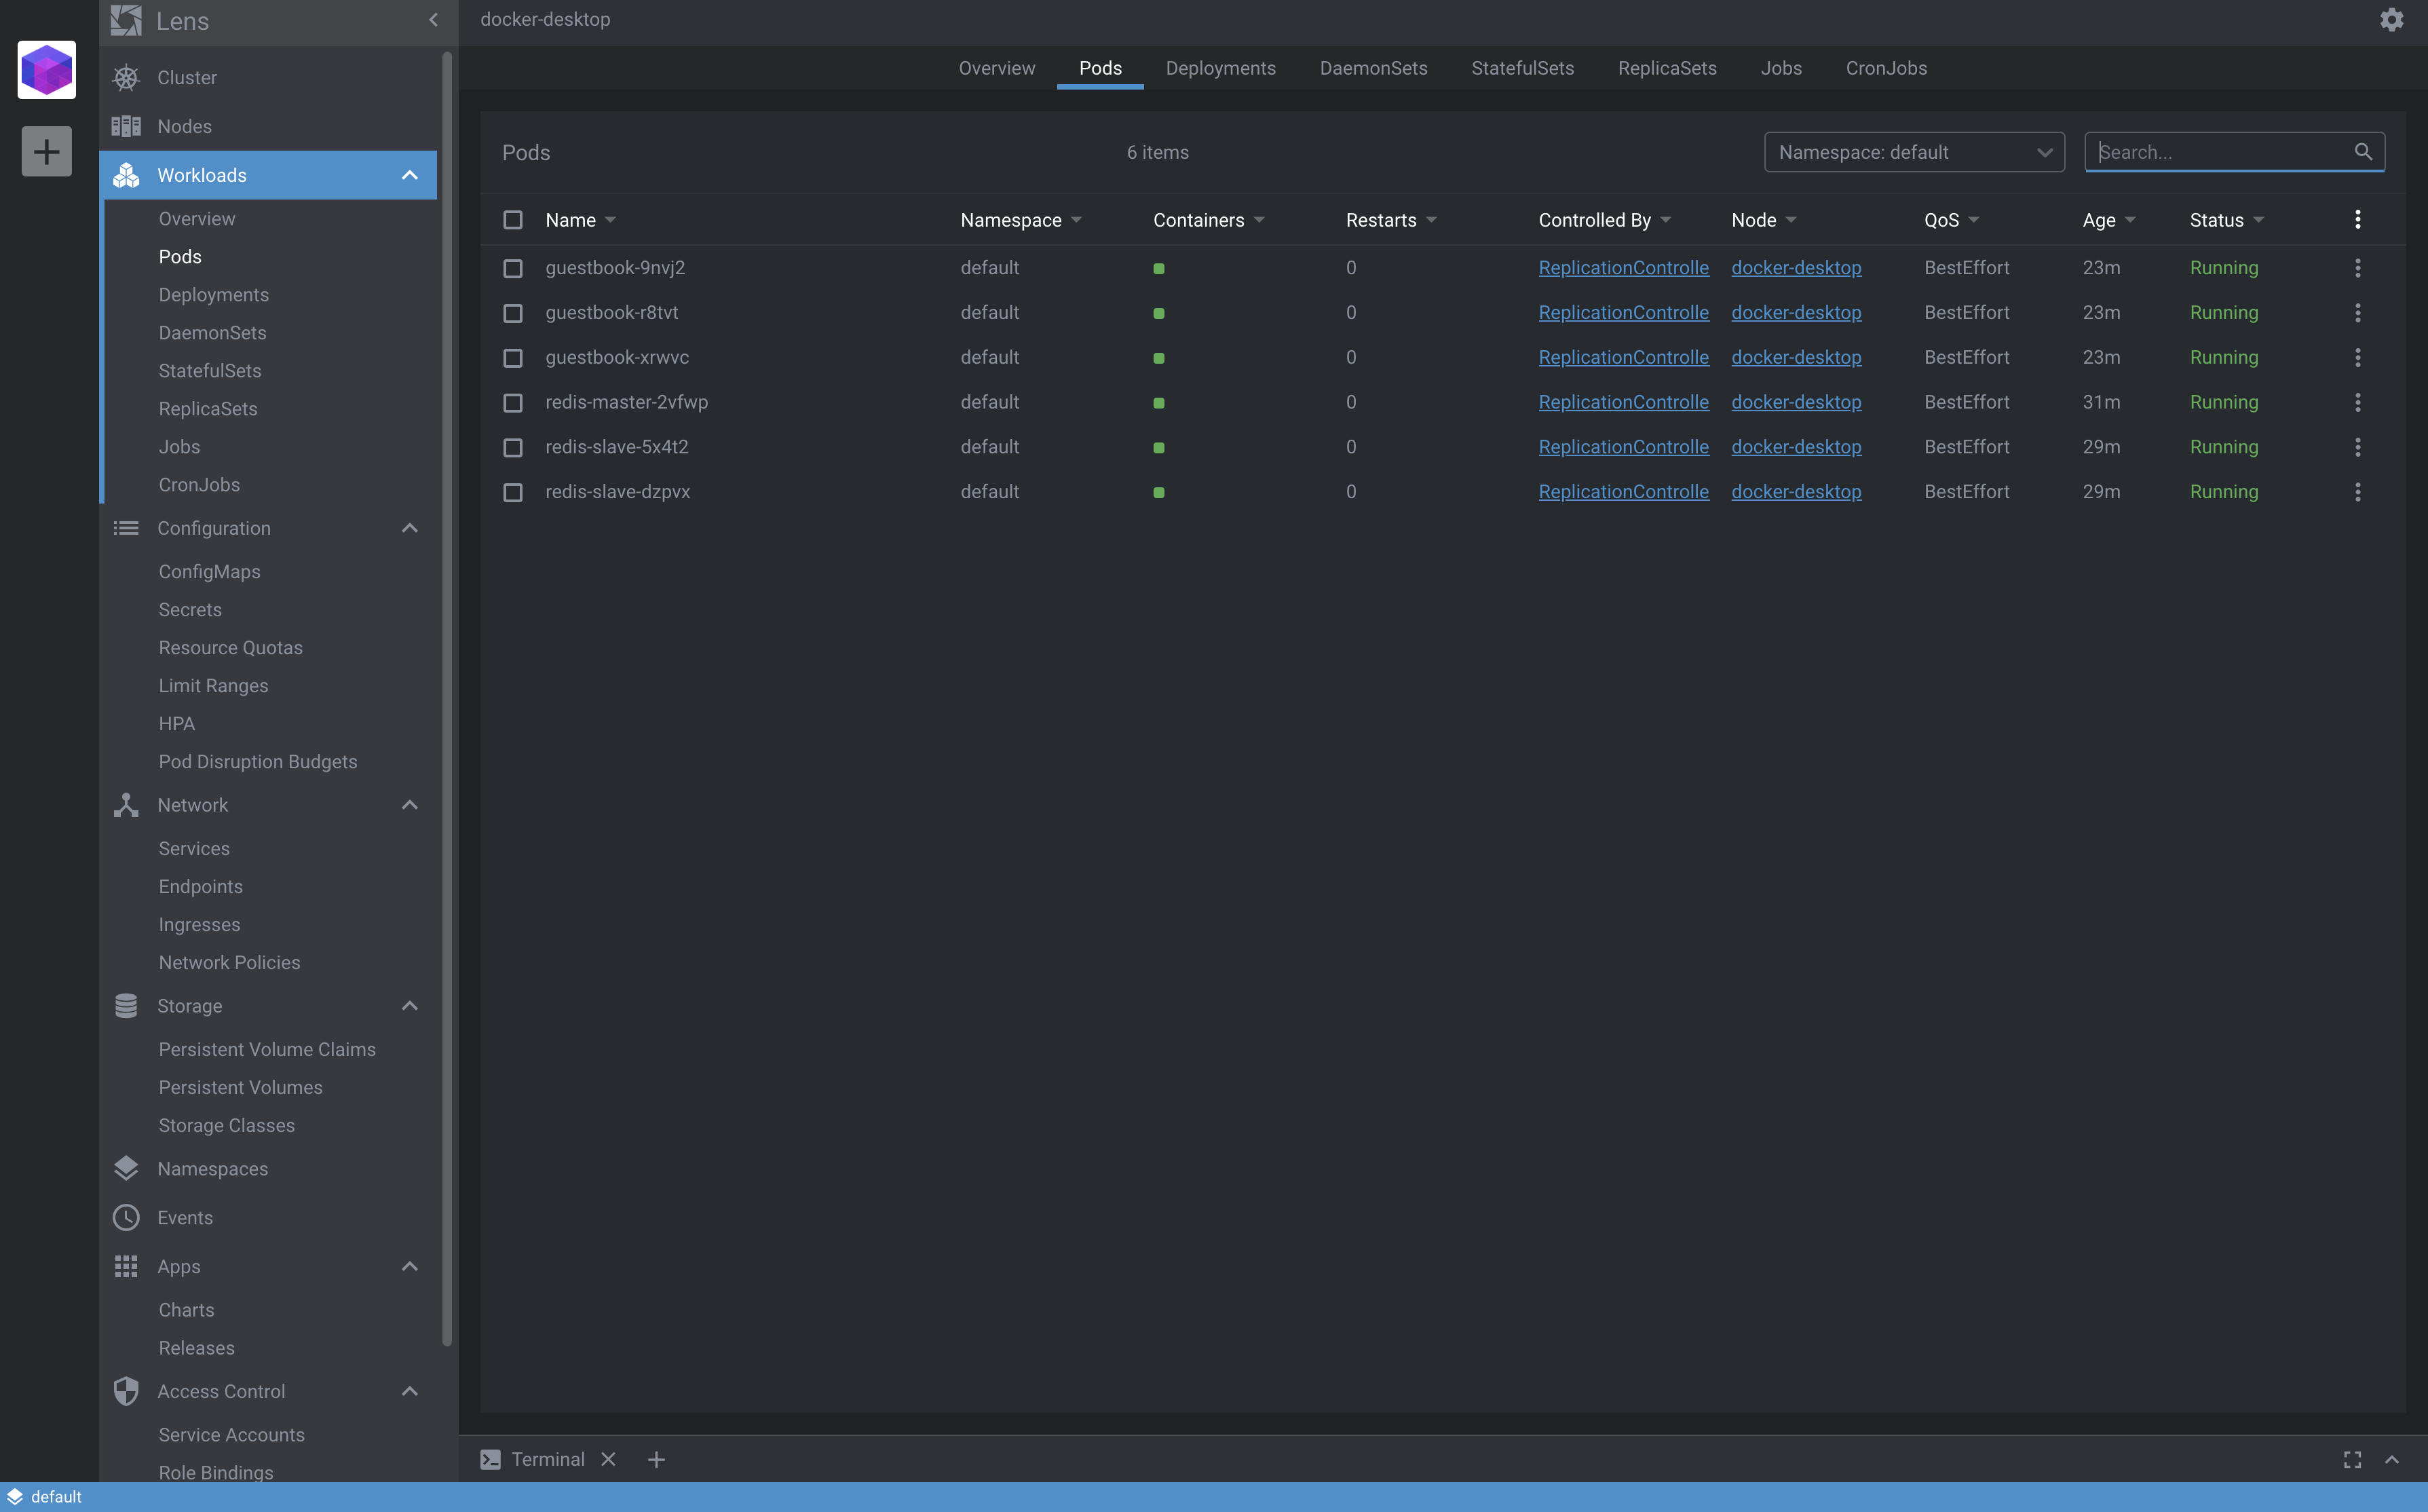Check the redis-slave-5x4t2 row checkbox

[513, 447]
